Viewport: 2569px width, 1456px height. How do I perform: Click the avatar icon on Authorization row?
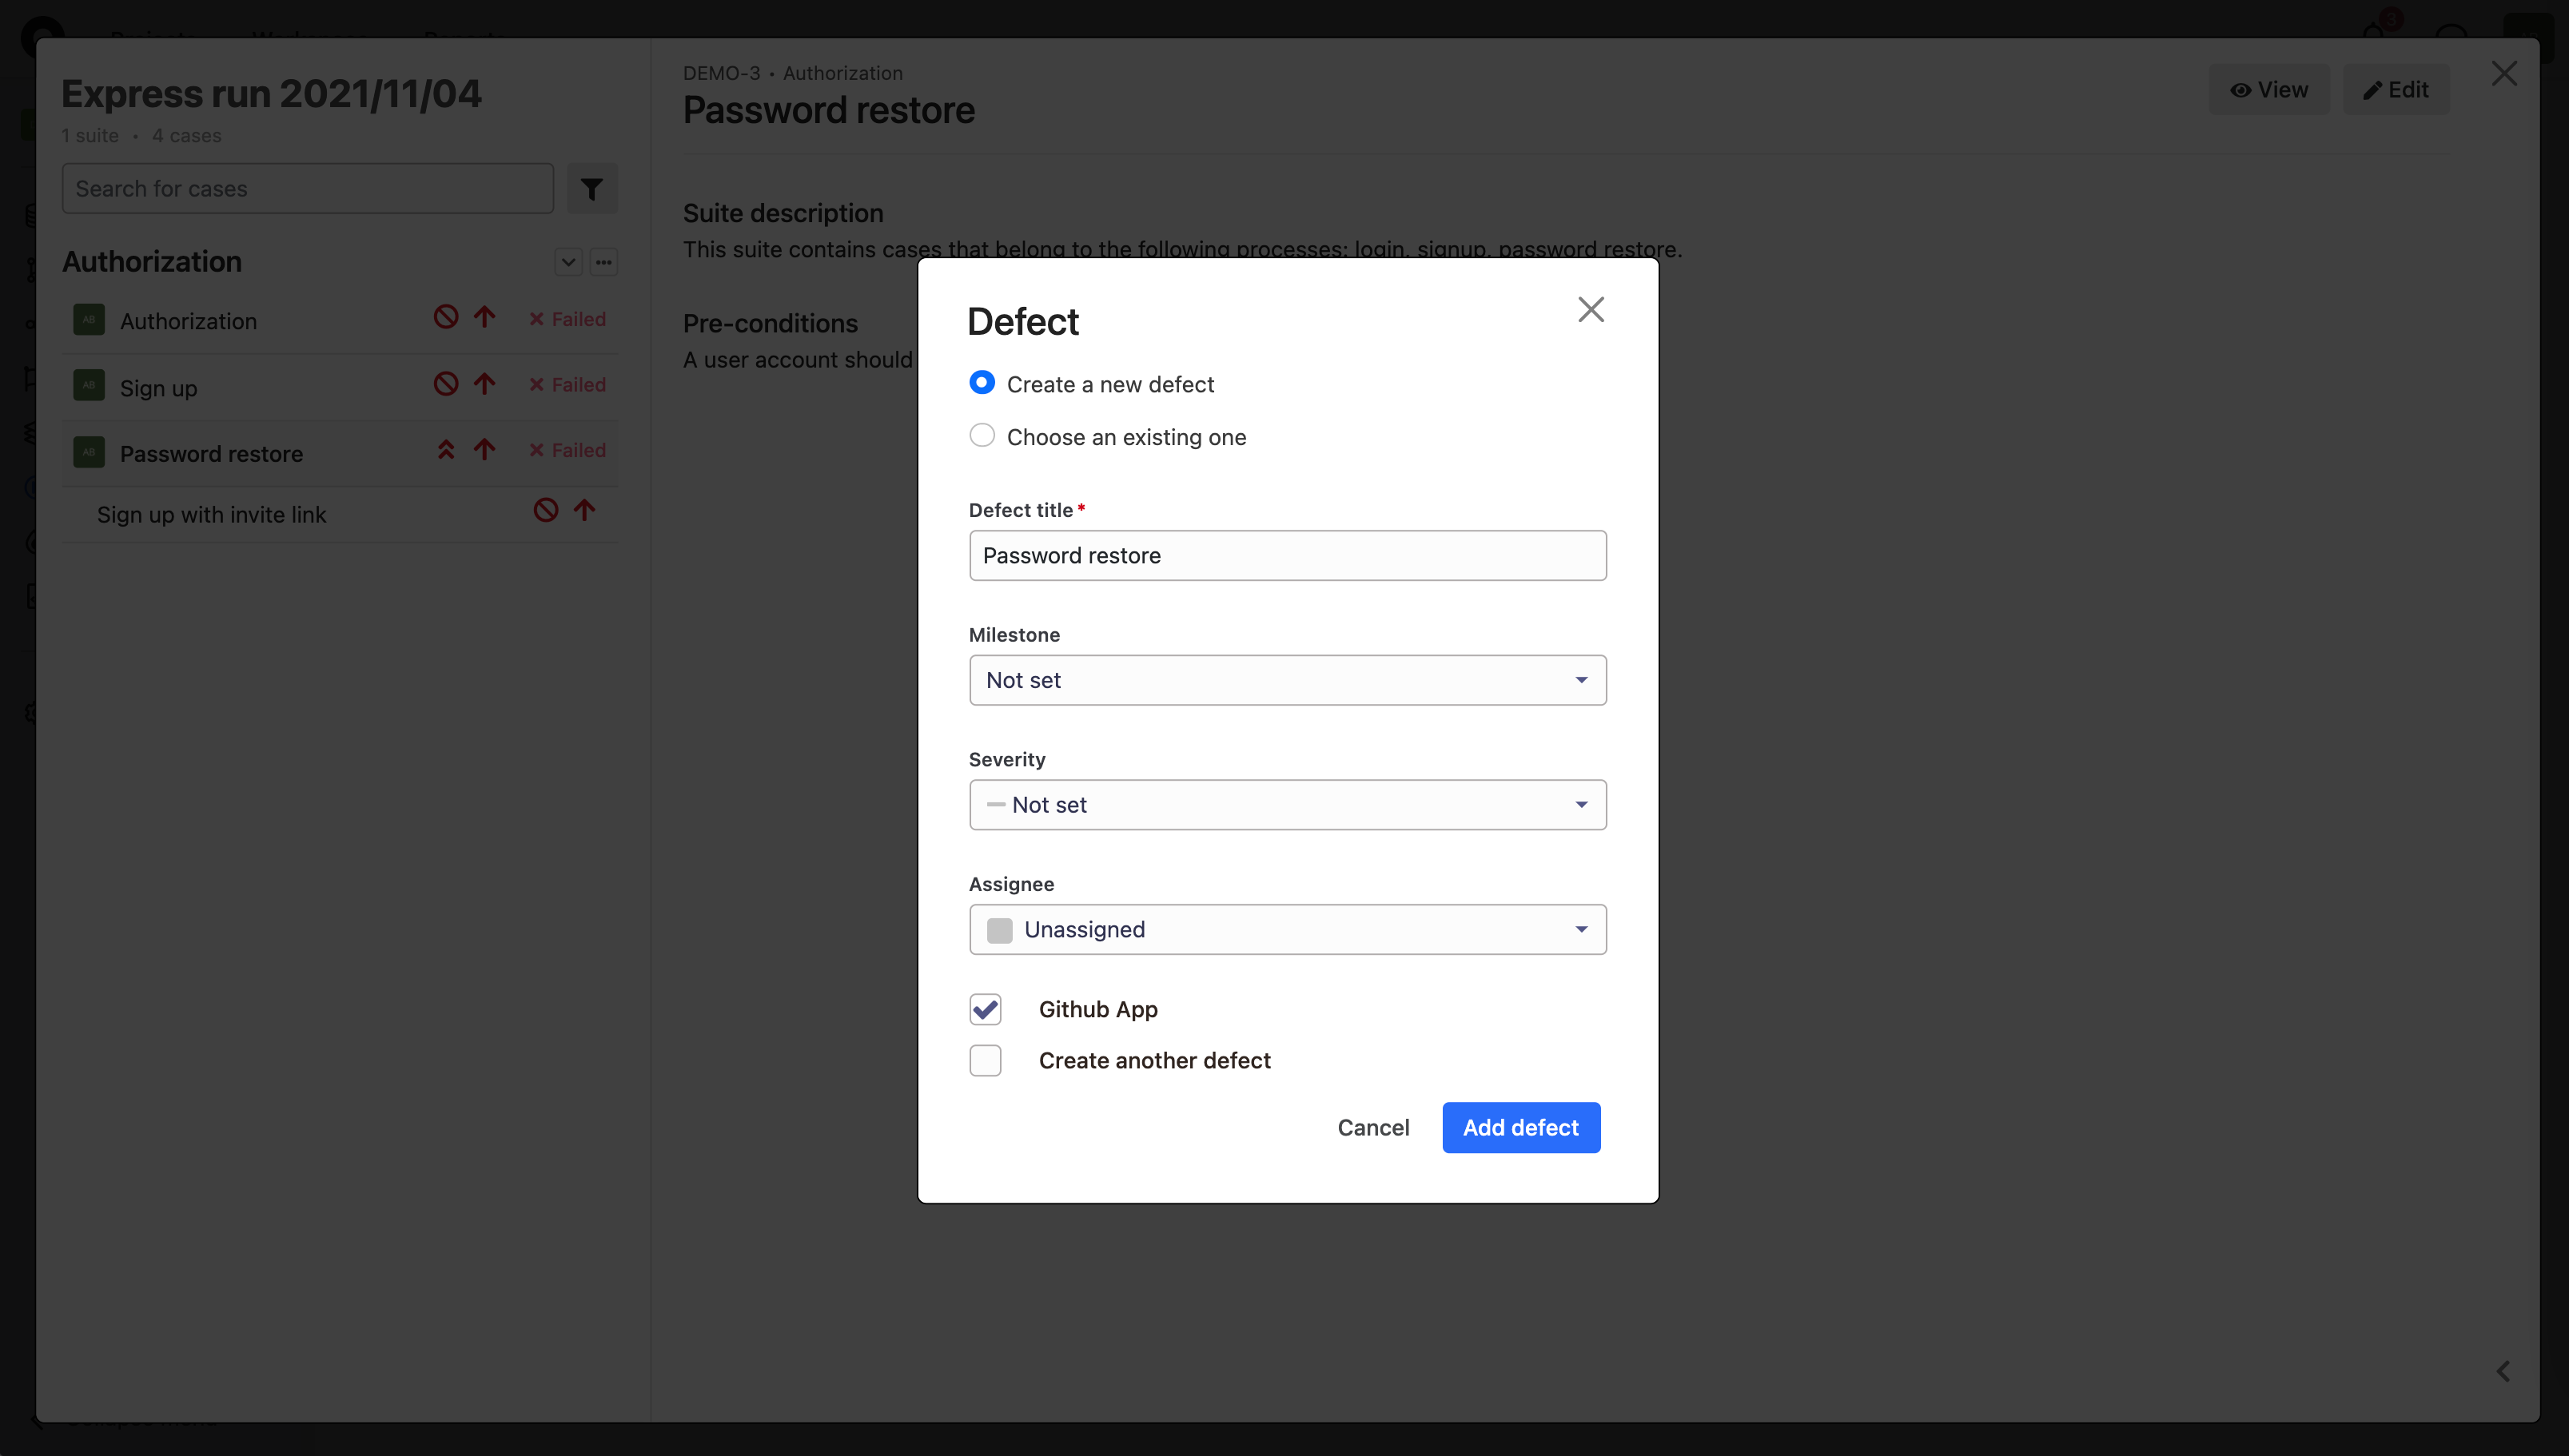89,320
